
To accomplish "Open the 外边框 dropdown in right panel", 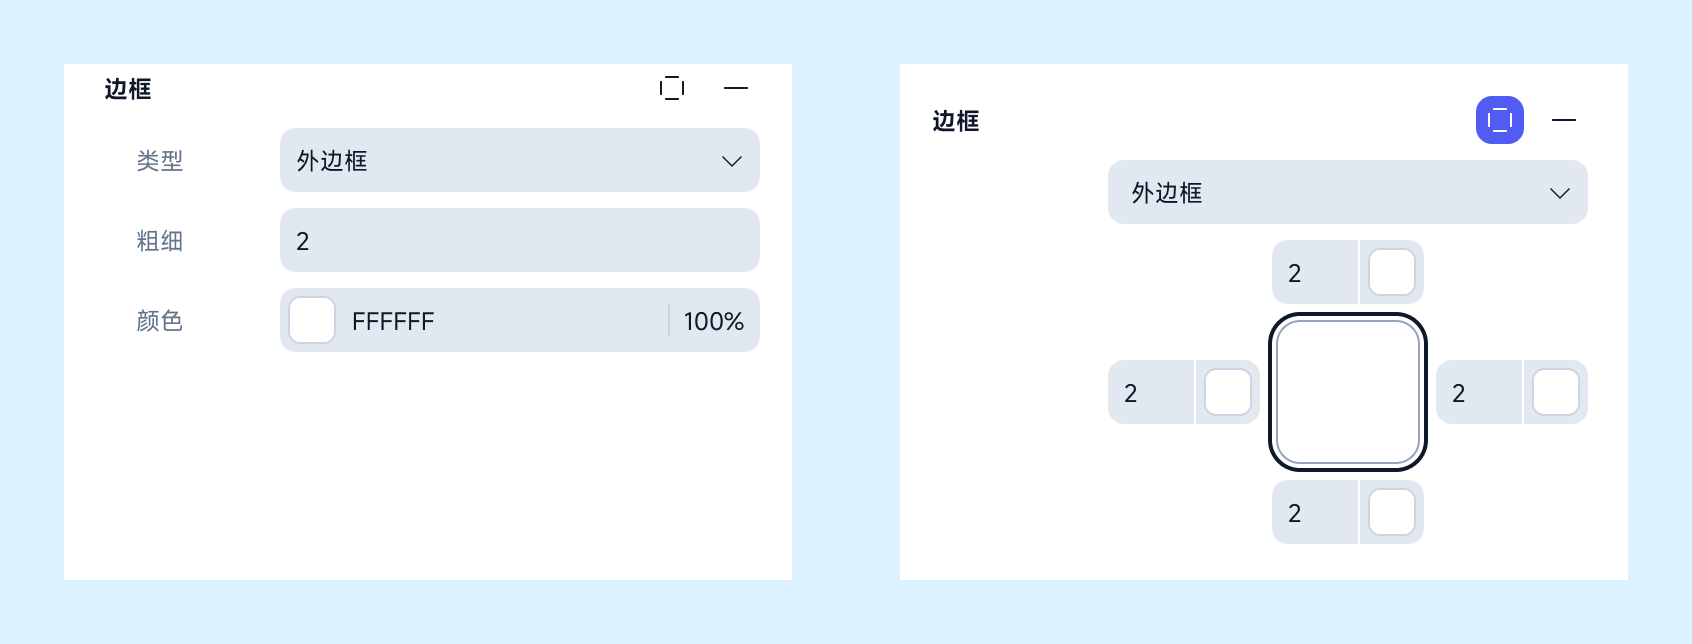I will click(x=1348, y=192).
